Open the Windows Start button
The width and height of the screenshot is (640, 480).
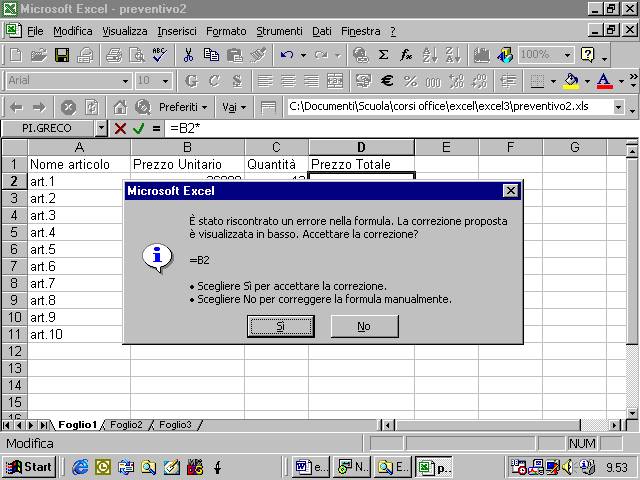29,467
